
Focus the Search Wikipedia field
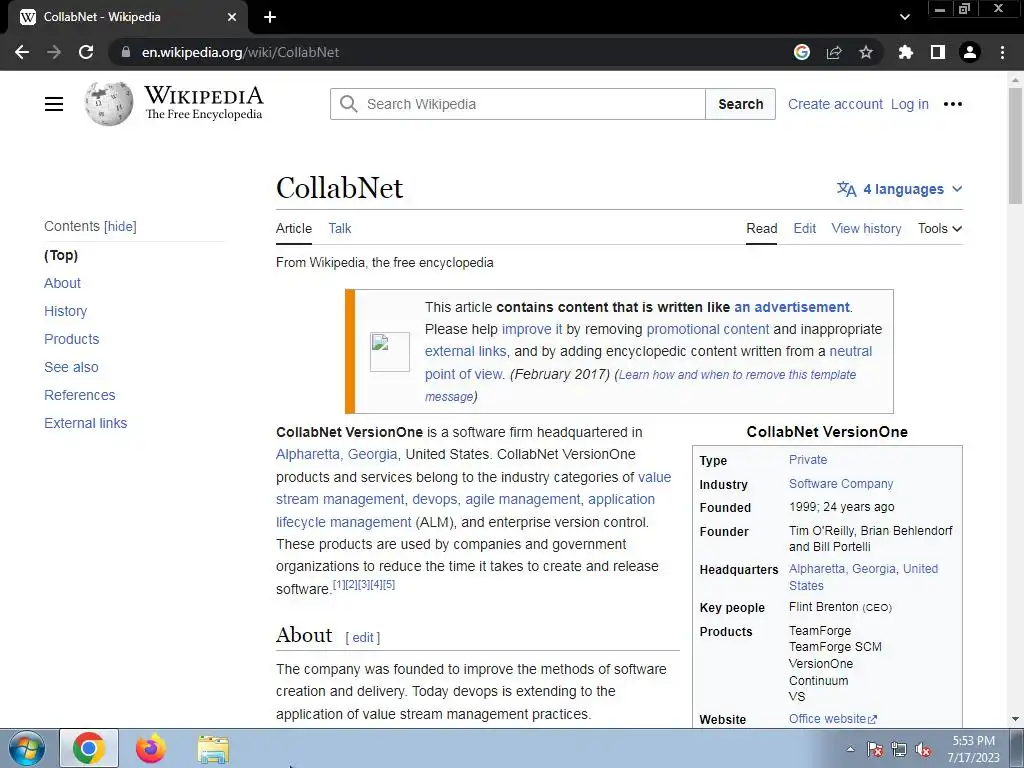[518, 104]
